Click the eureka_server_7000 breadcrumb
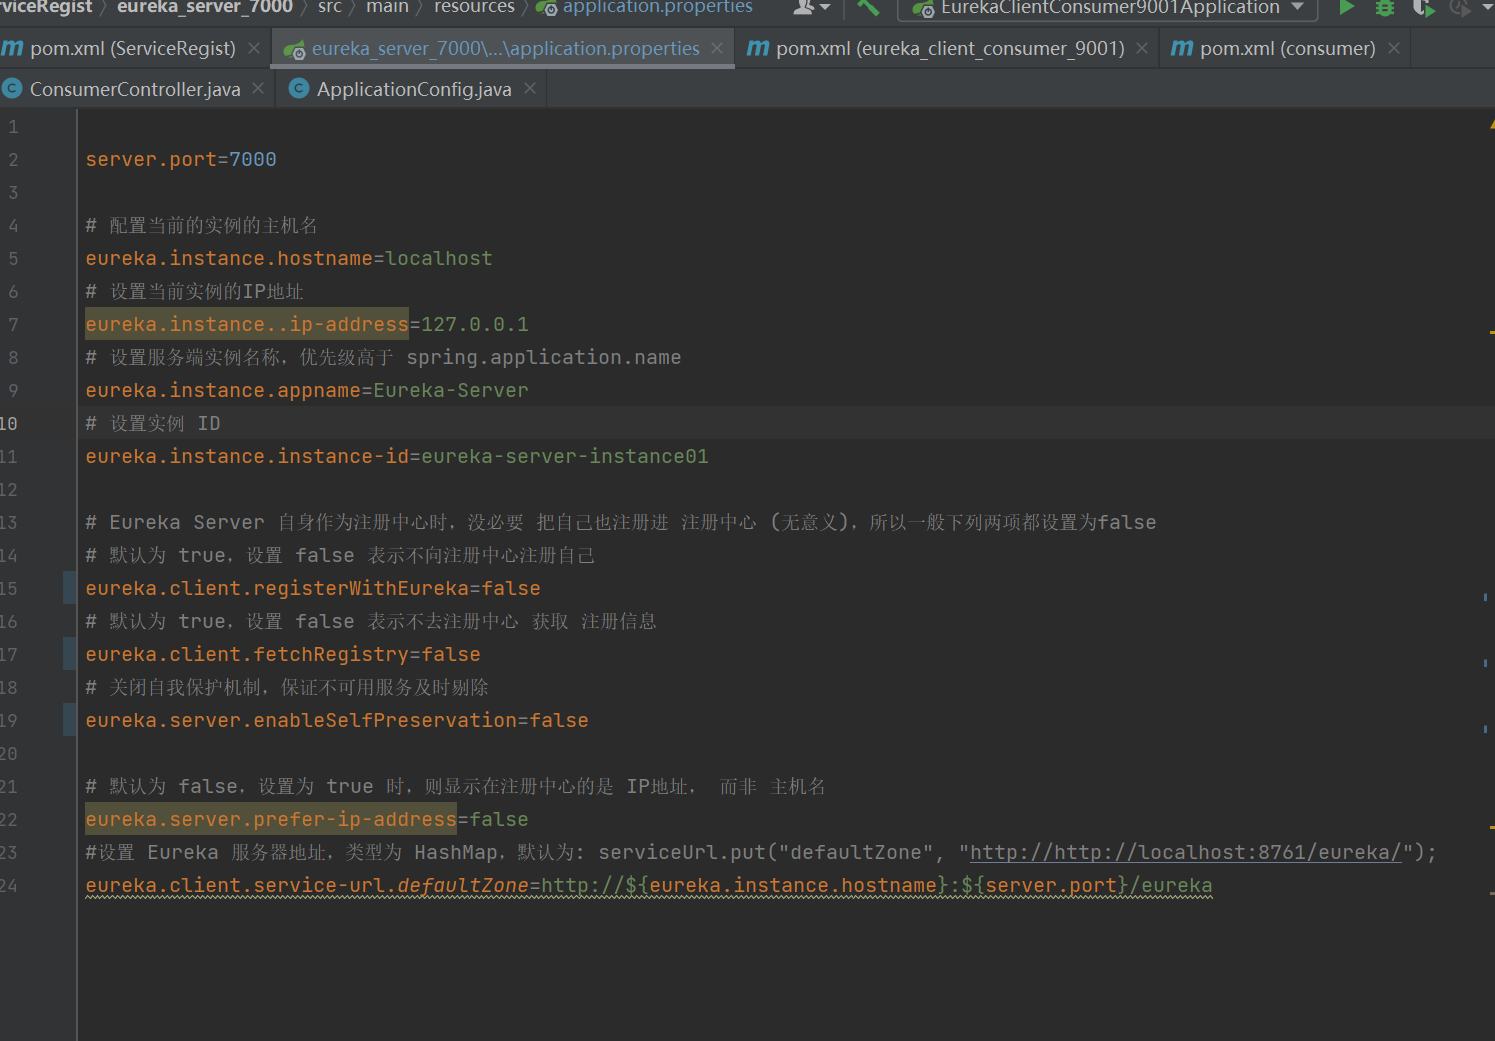 (205, 8)
